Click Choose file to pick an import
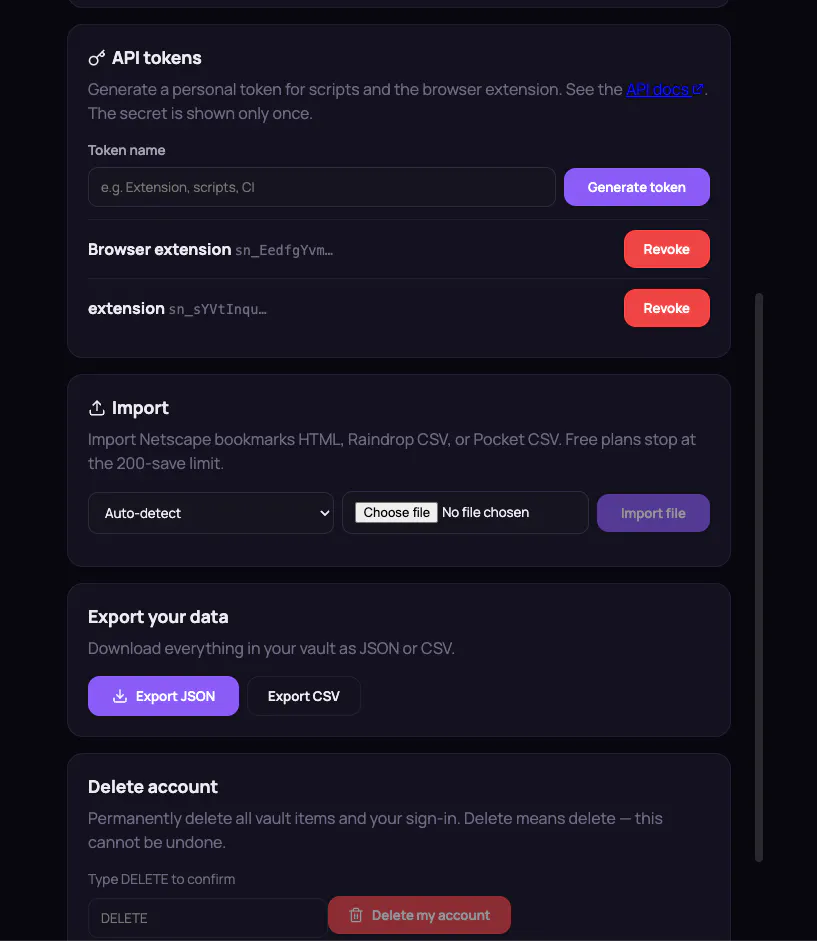Screen dimensions: 817x941 coord(396,513)
